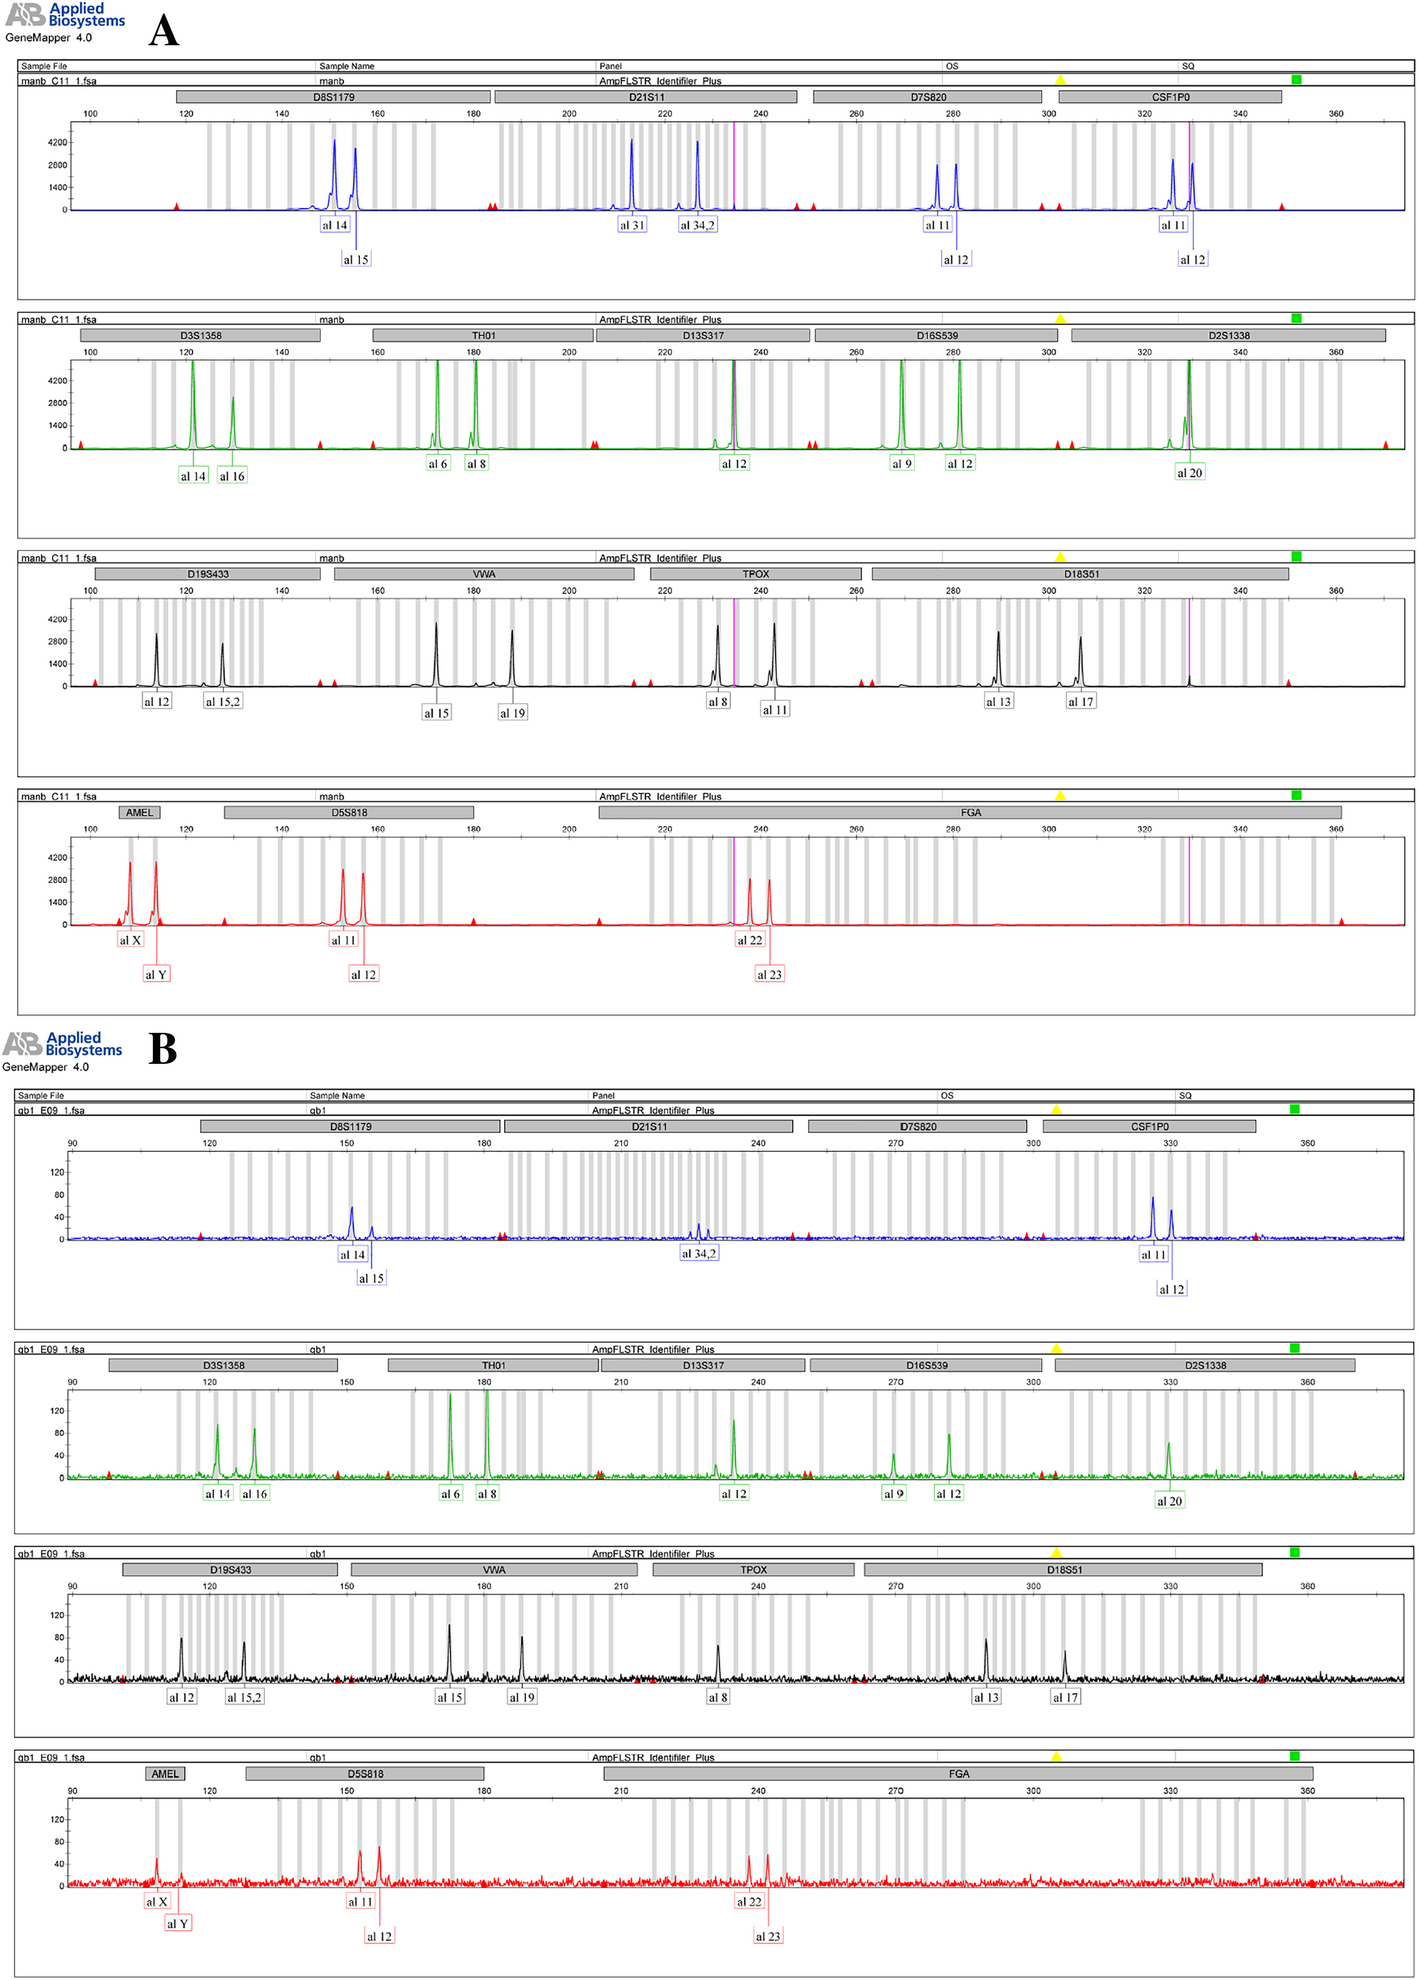The width and height of the screenshot is (1418, 1980).
Task: Click 'al 11' TPOX label in panel A
Action: click(775, 710)
